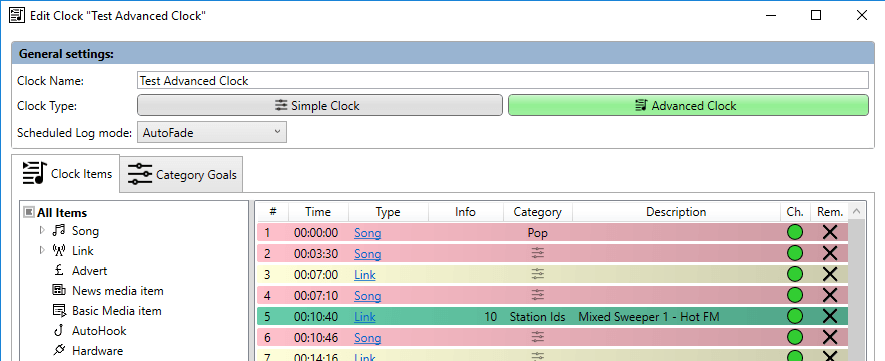Expand the Link tree node
Screen dimensions: 885x361
click(42, 250)
